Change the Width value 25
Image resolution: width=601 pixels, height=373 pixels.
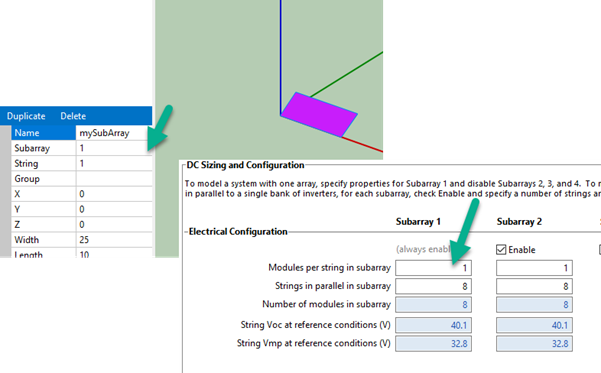coord(114,240)
